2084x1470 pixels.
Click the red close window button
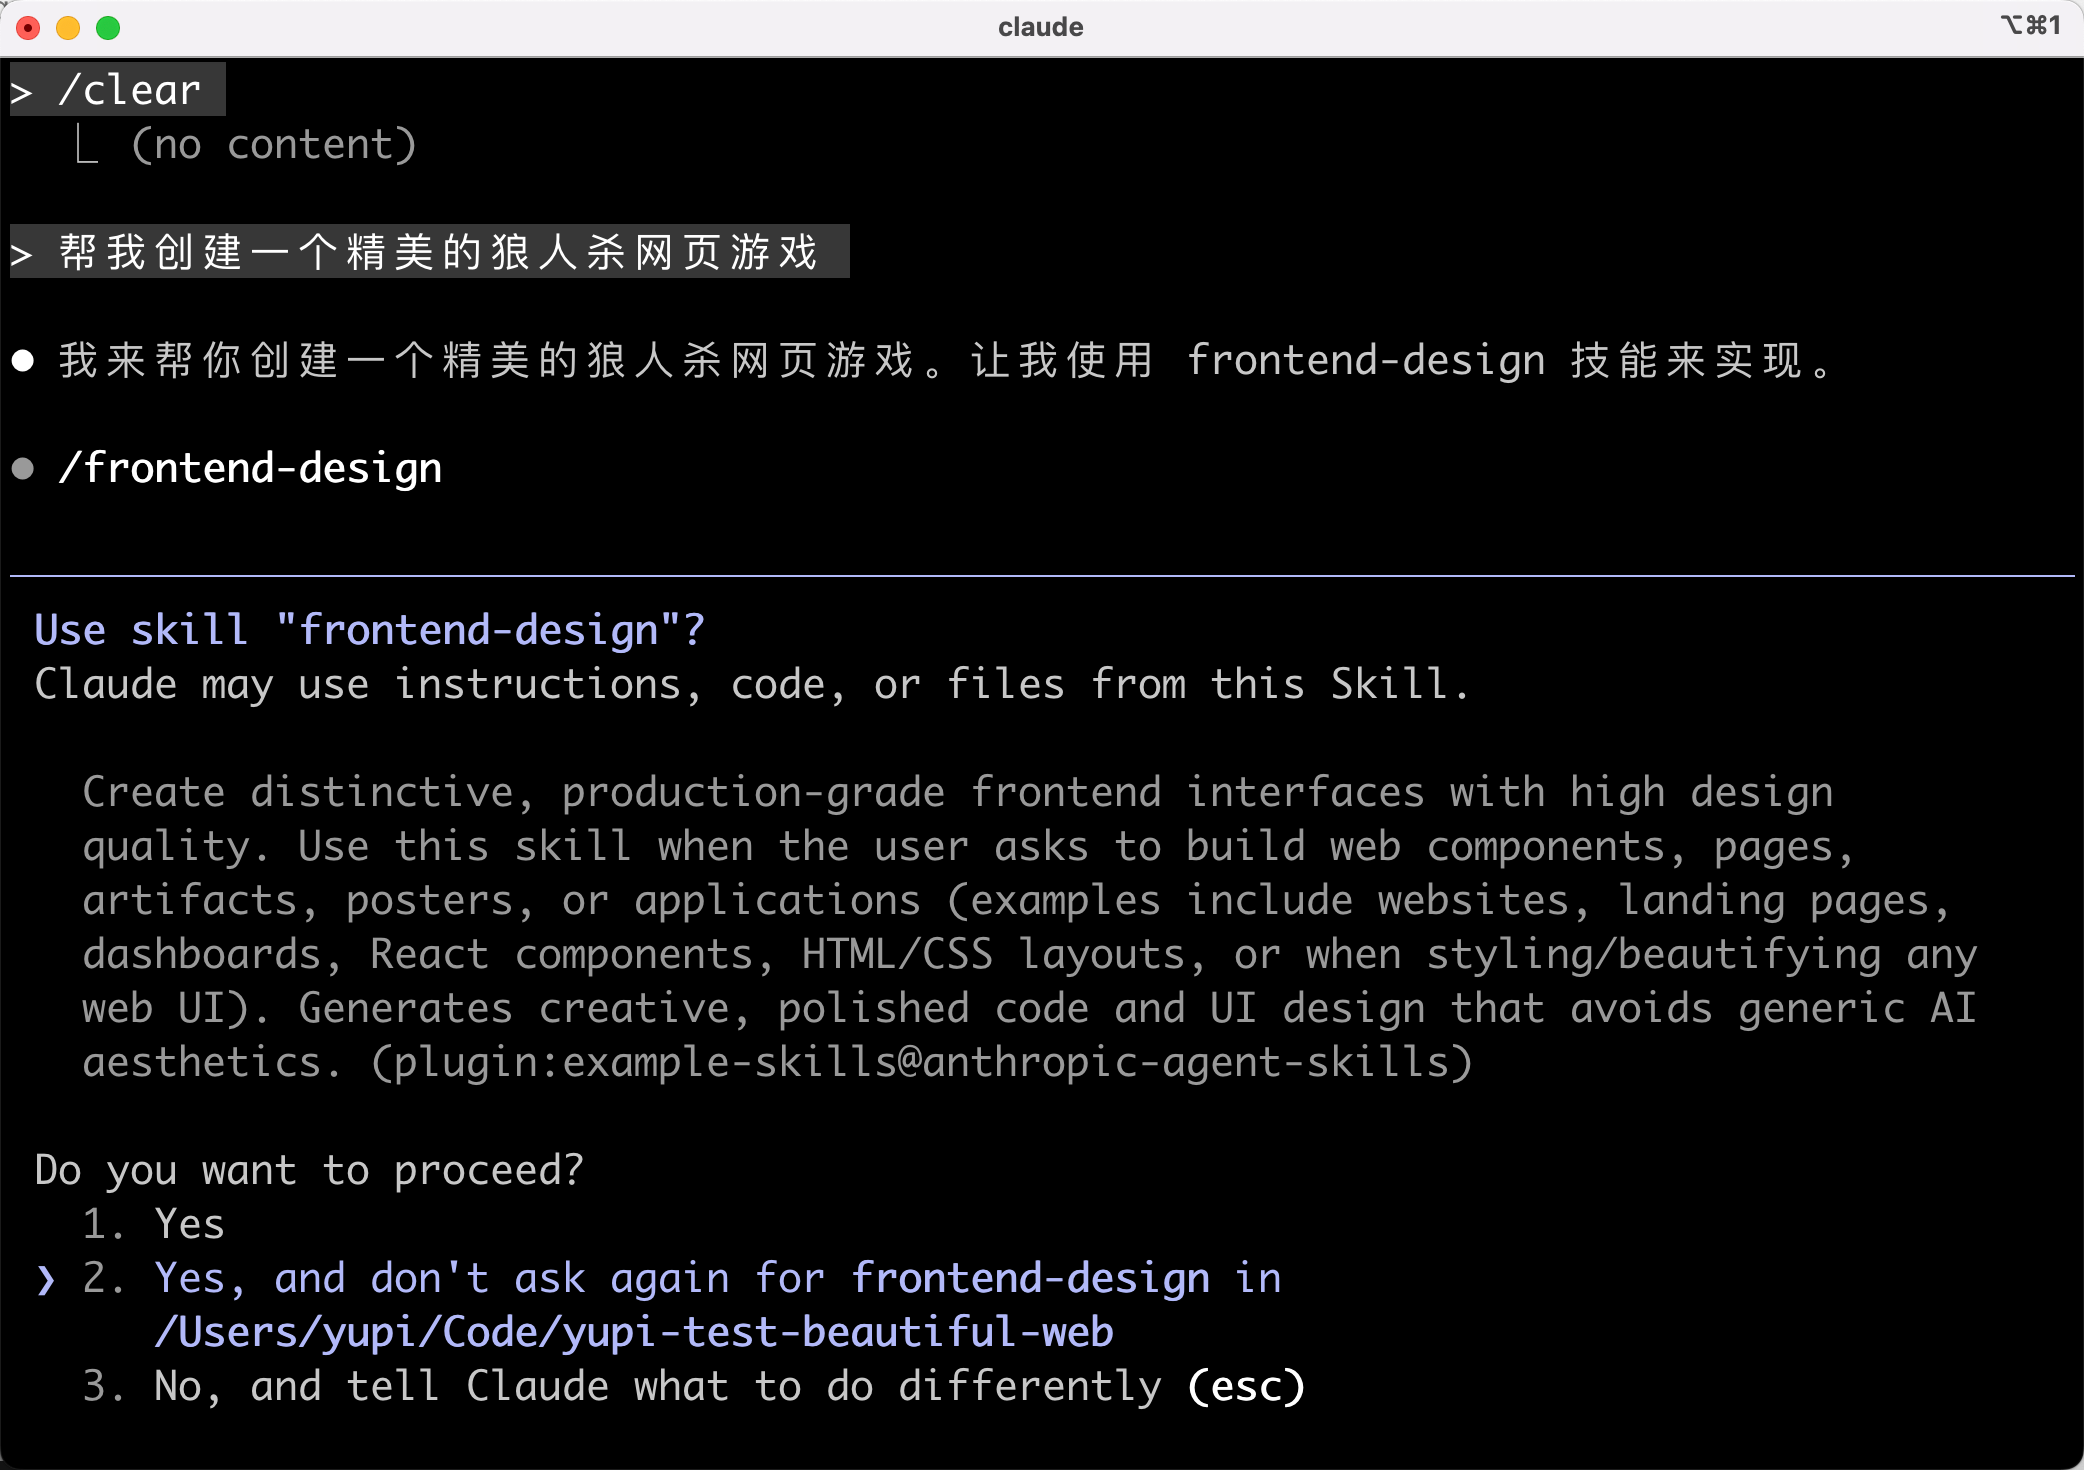28,28
